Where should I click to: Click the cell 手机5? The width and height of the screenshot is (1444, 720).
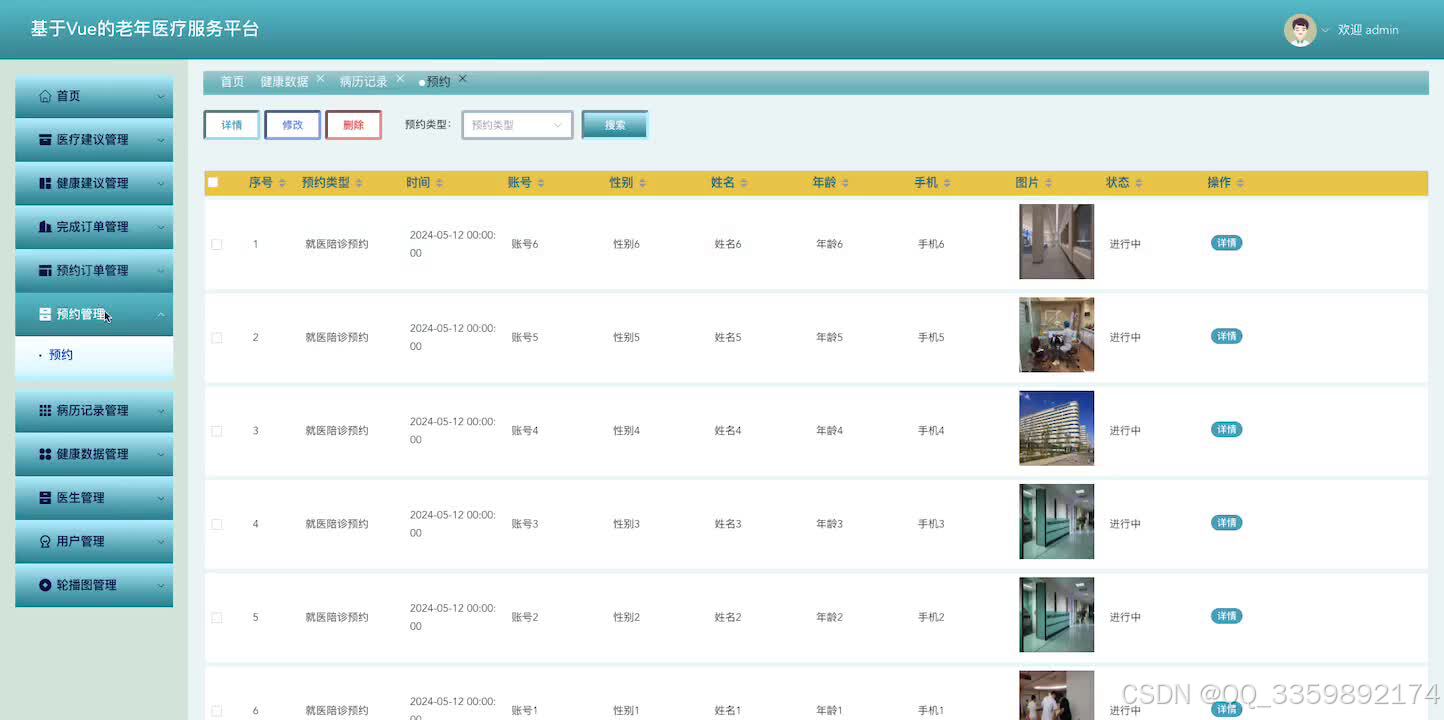click(931, 338)
